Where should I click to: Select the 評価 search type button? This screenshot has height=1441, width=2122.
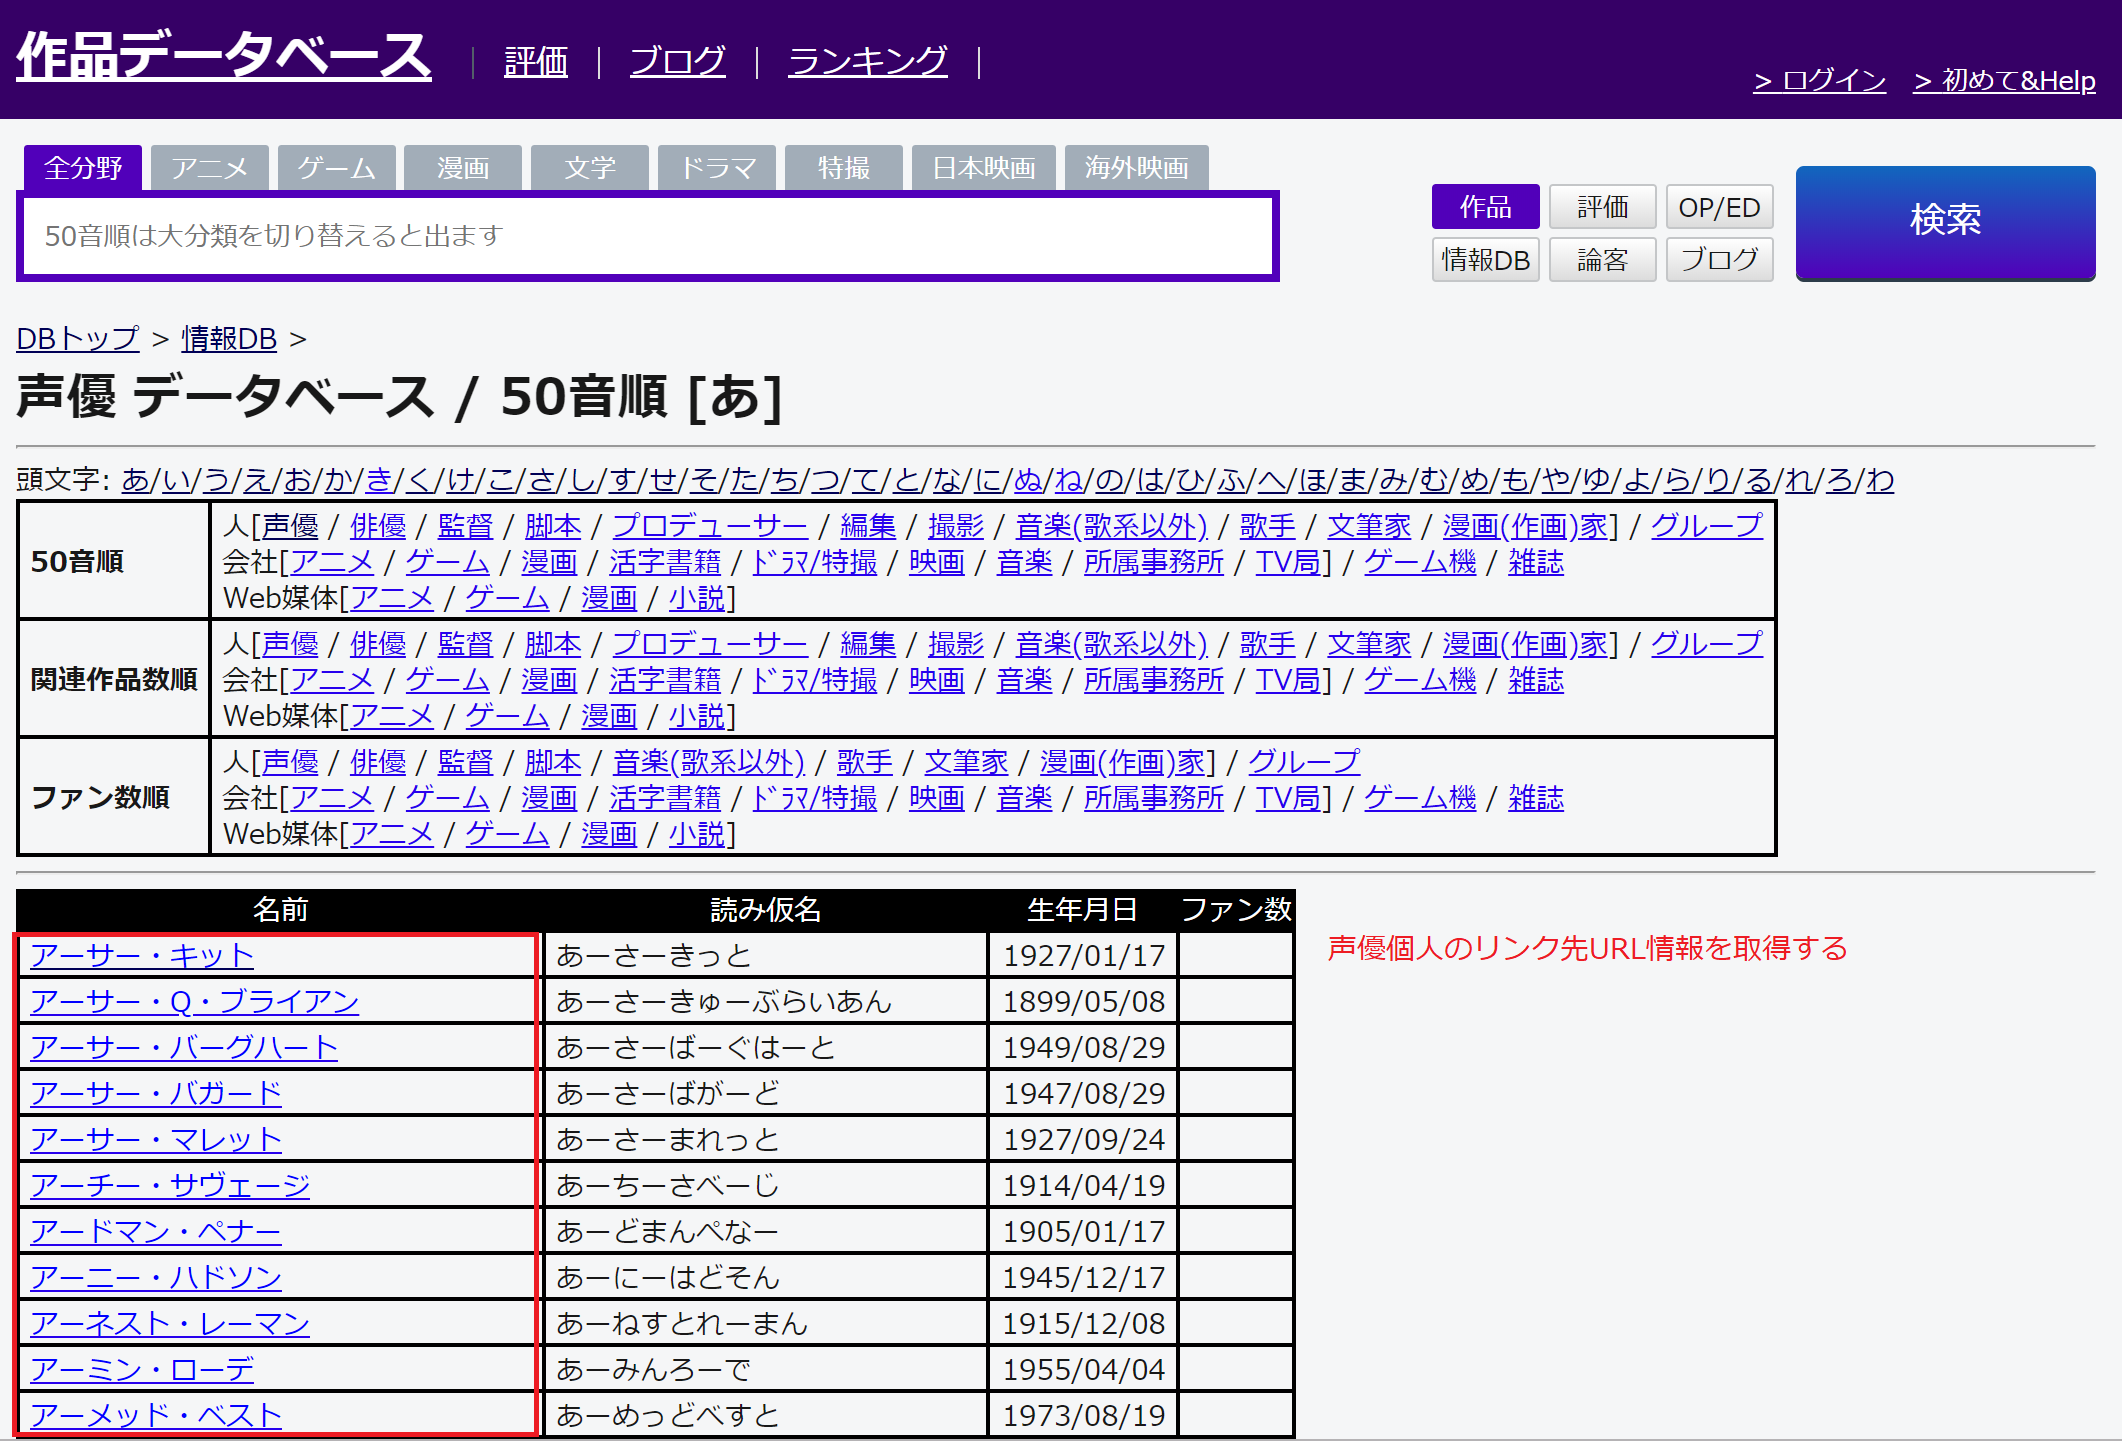(x=1602, y=207)
